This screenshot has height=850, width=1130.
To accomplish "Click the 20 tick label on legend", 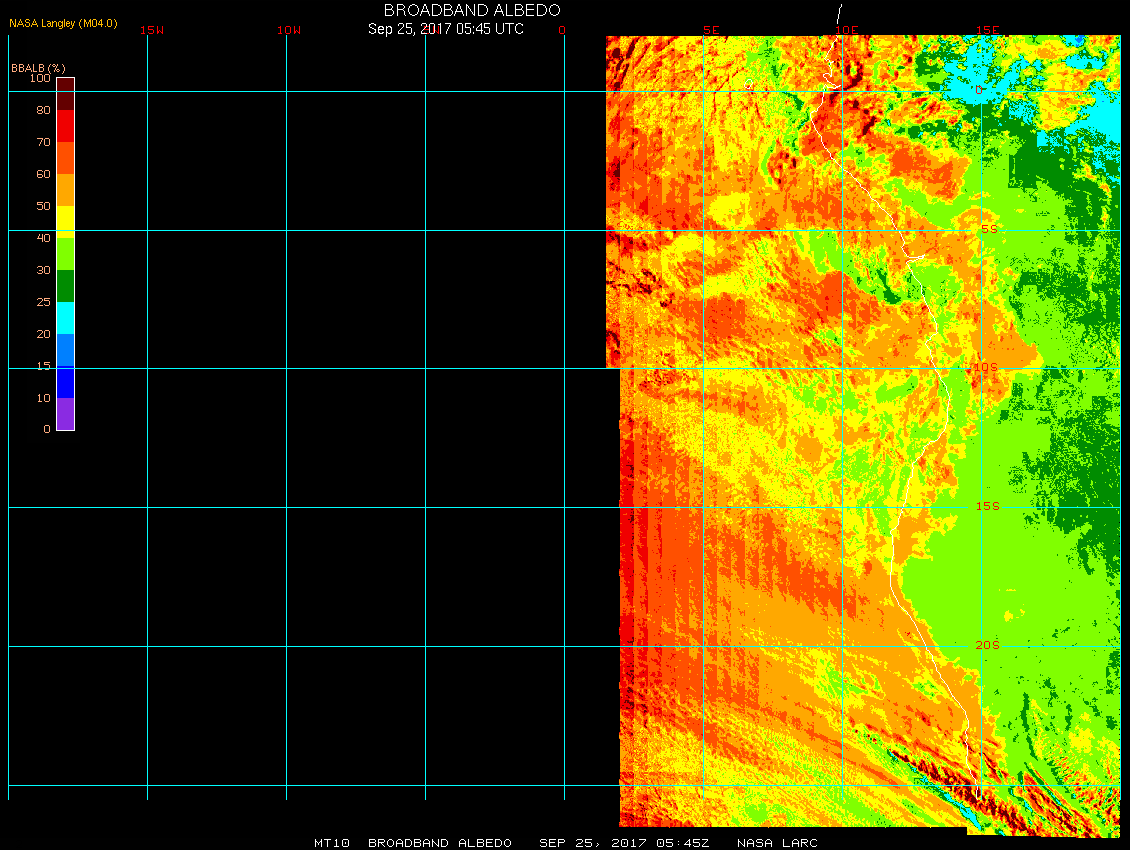I will pyautogui.click(x=44, y=334).
